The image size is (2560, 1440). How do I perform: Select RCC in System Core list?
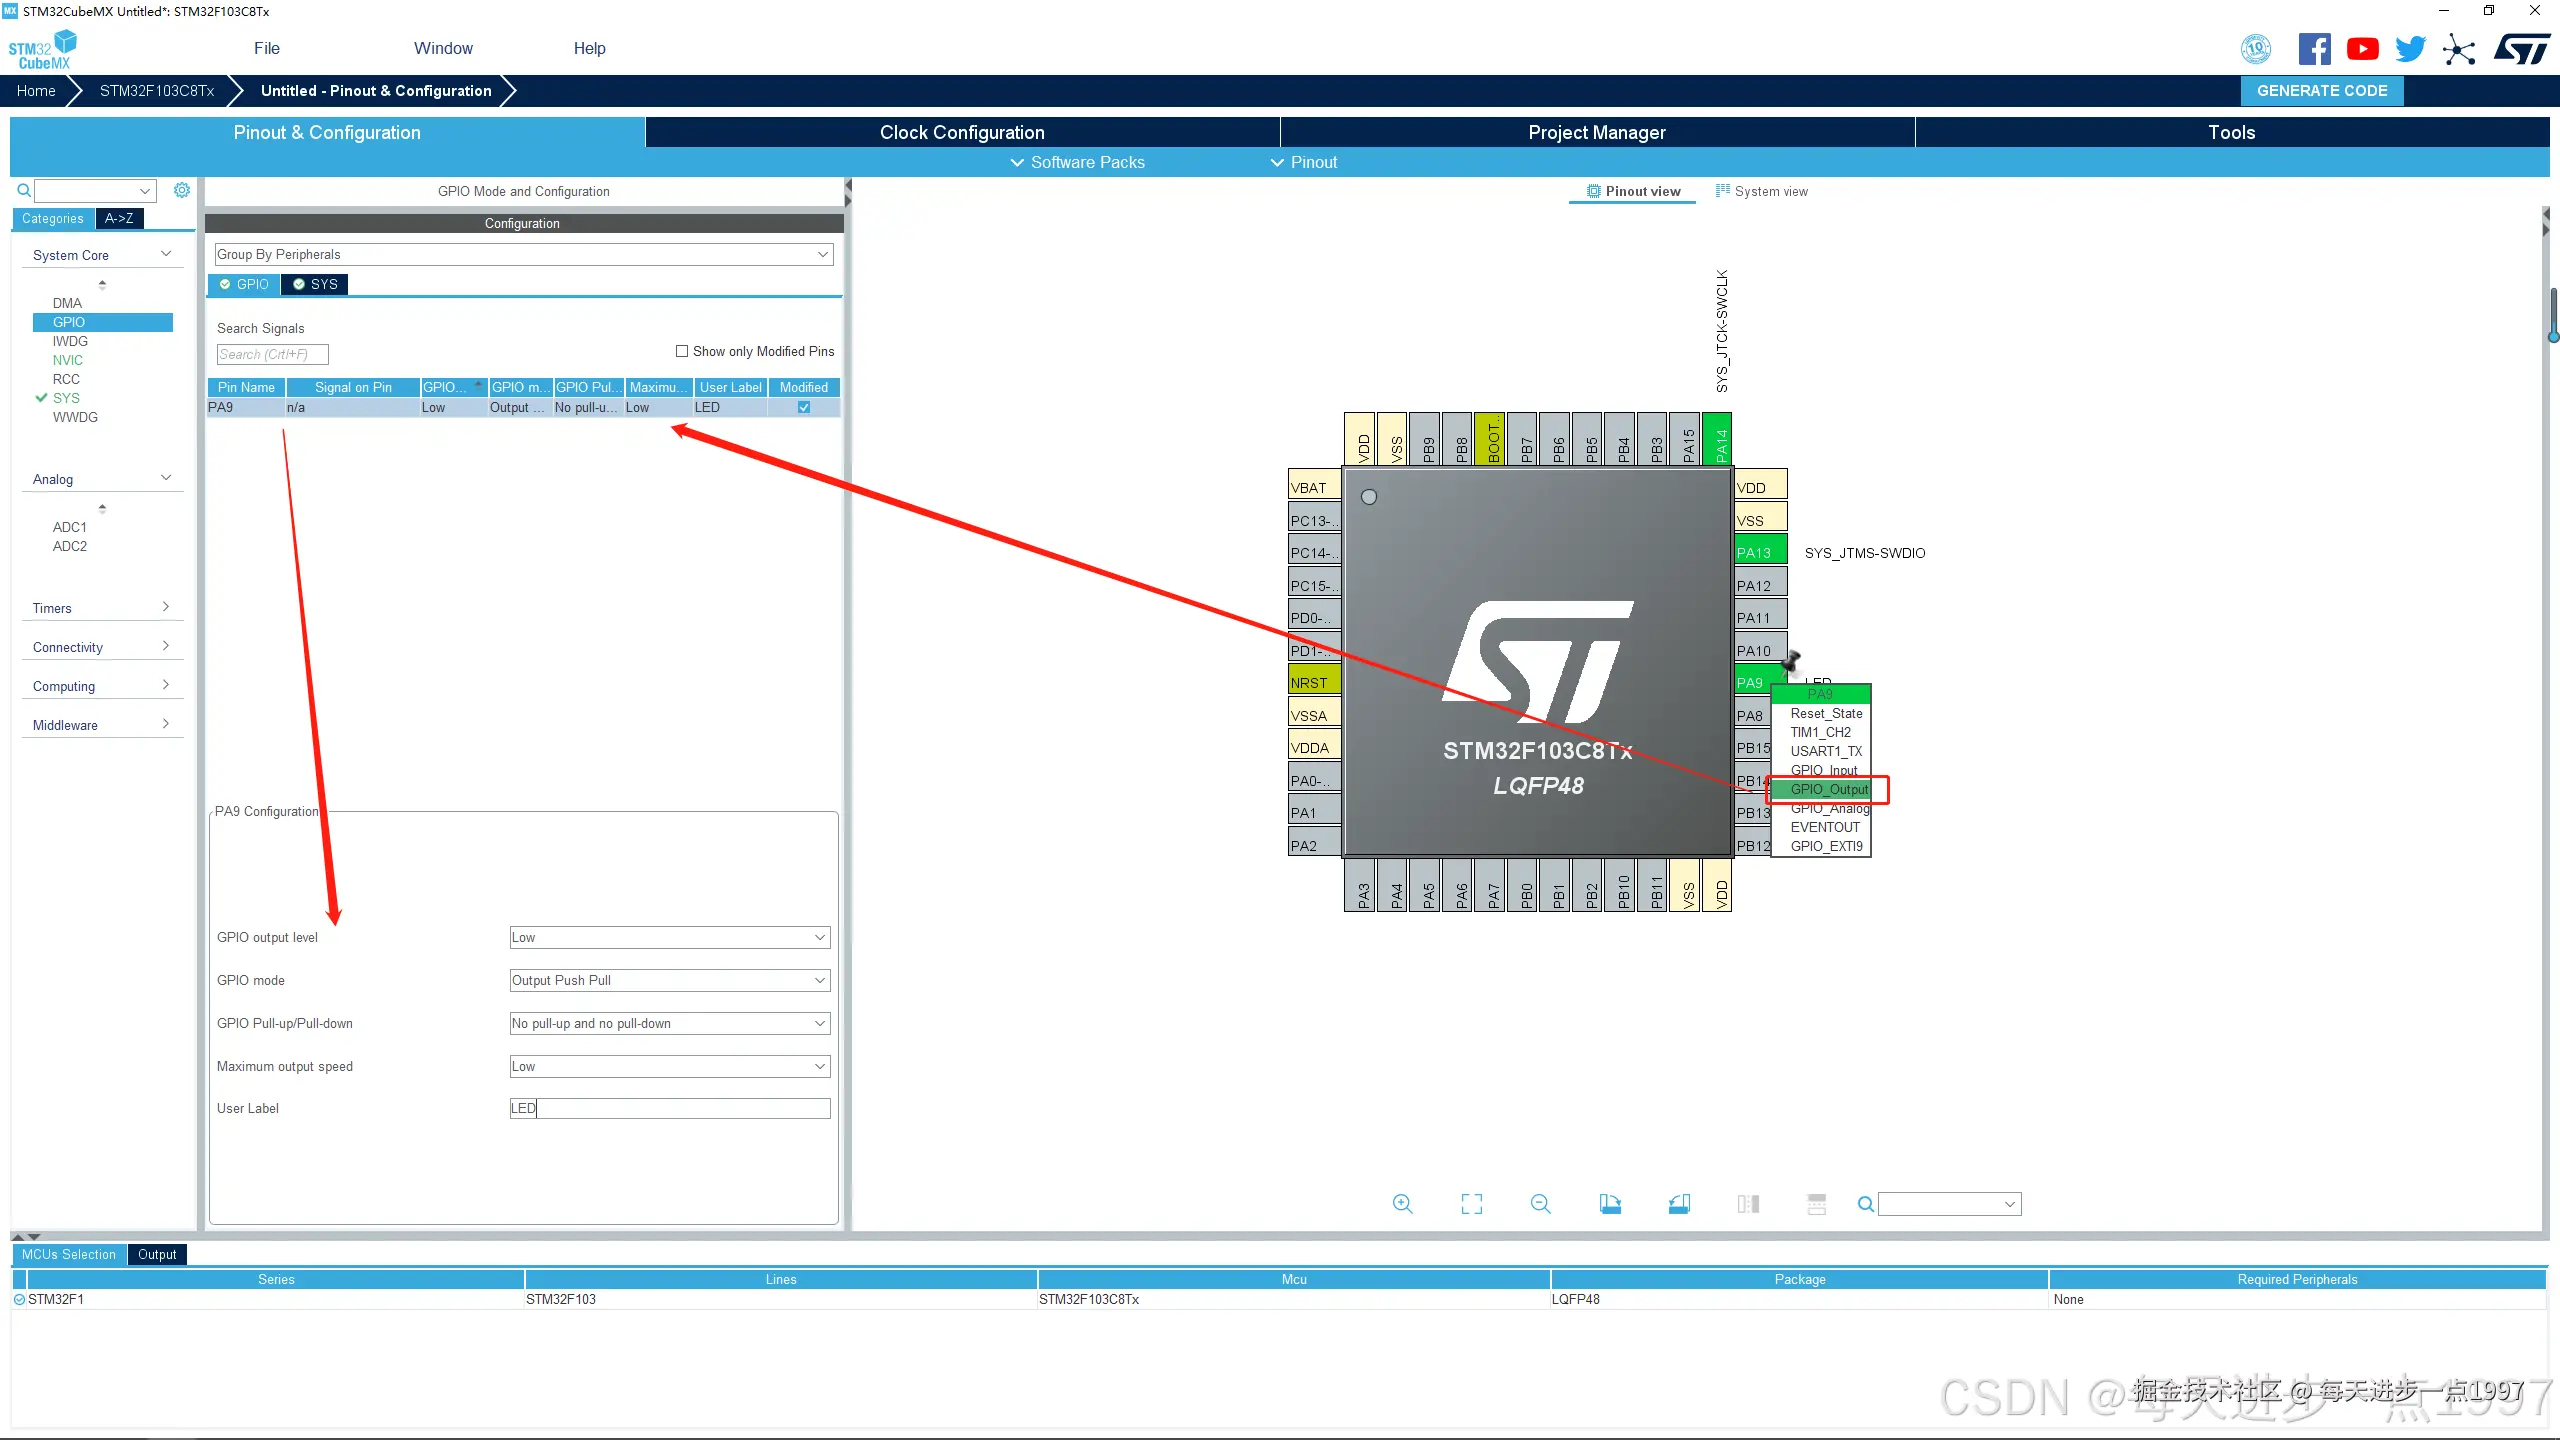[66, 379]
